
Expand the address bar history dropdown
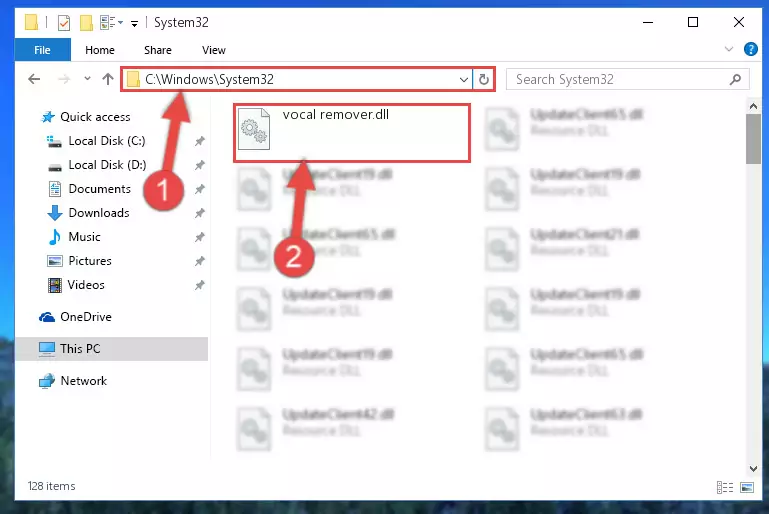[x=463, y=79]
